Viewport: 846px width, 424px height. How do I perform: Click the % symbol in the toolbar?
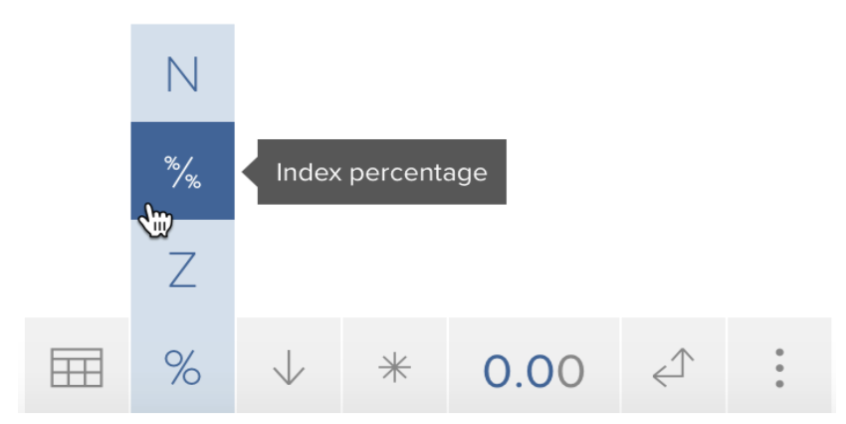point(182,368)
